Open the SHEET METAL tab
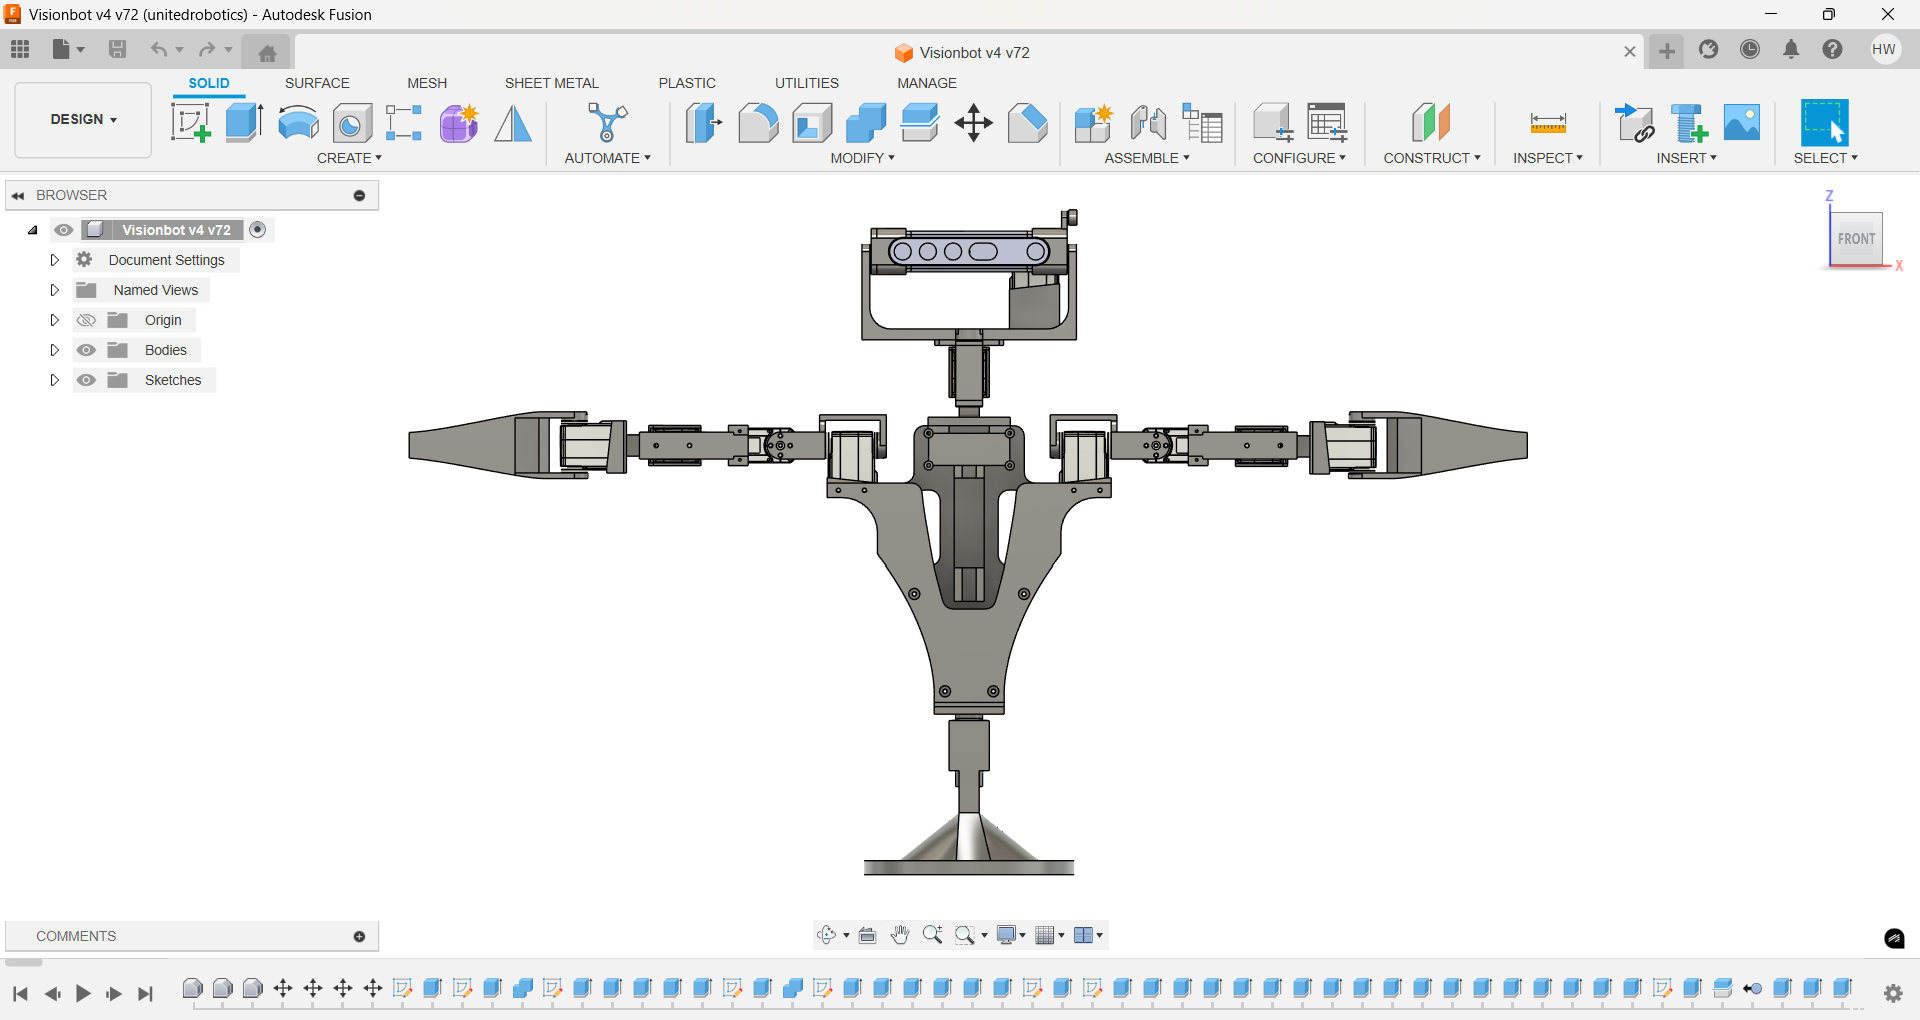This screenshot has height=1020, width=1920. coord(551,83)
